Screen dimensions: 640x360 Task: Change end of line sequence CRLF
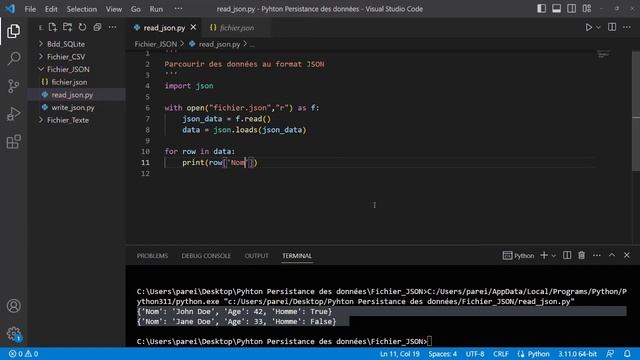(x=500, y=353)
